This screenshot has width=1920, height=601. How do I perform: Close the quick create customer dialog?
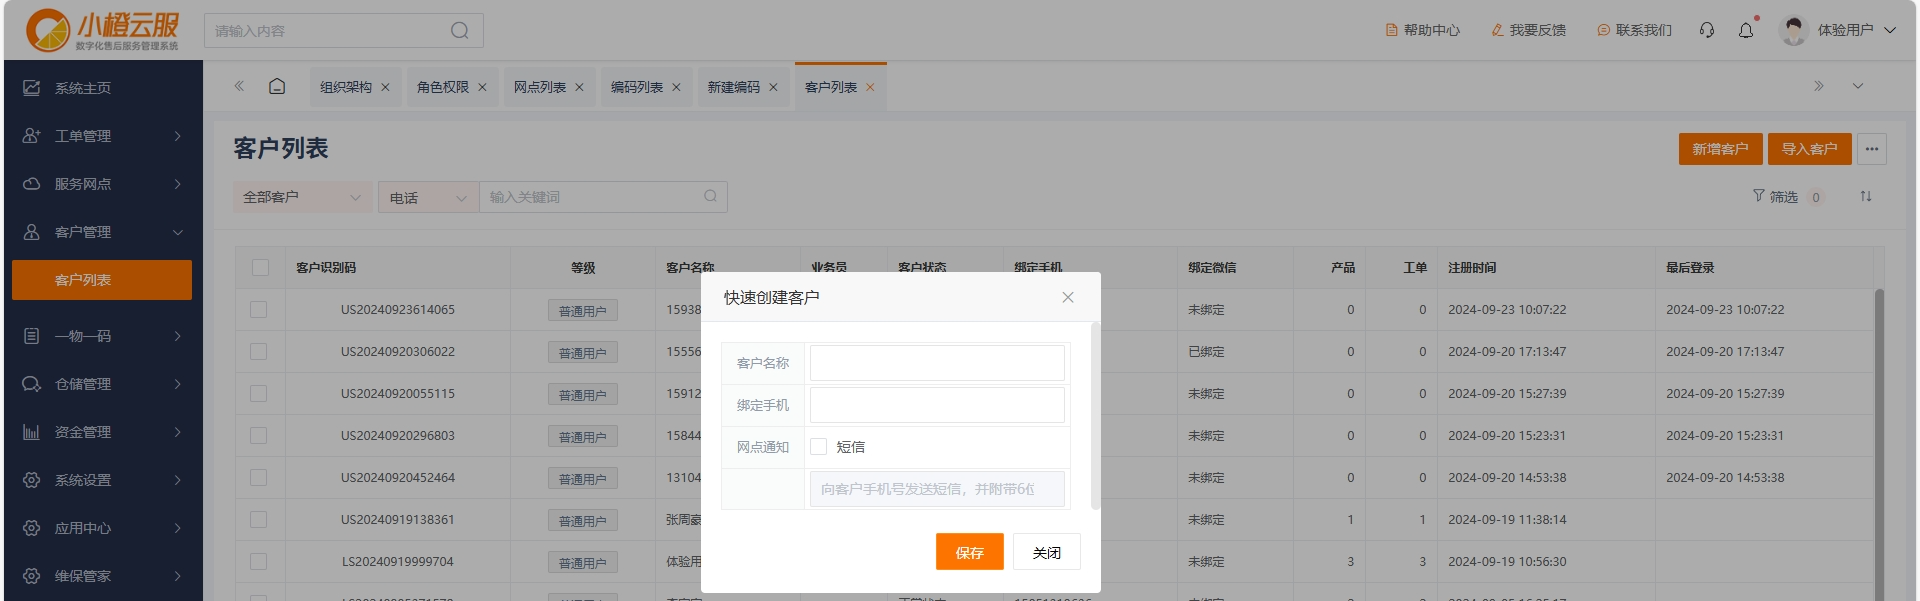[x=1068, y=298]
